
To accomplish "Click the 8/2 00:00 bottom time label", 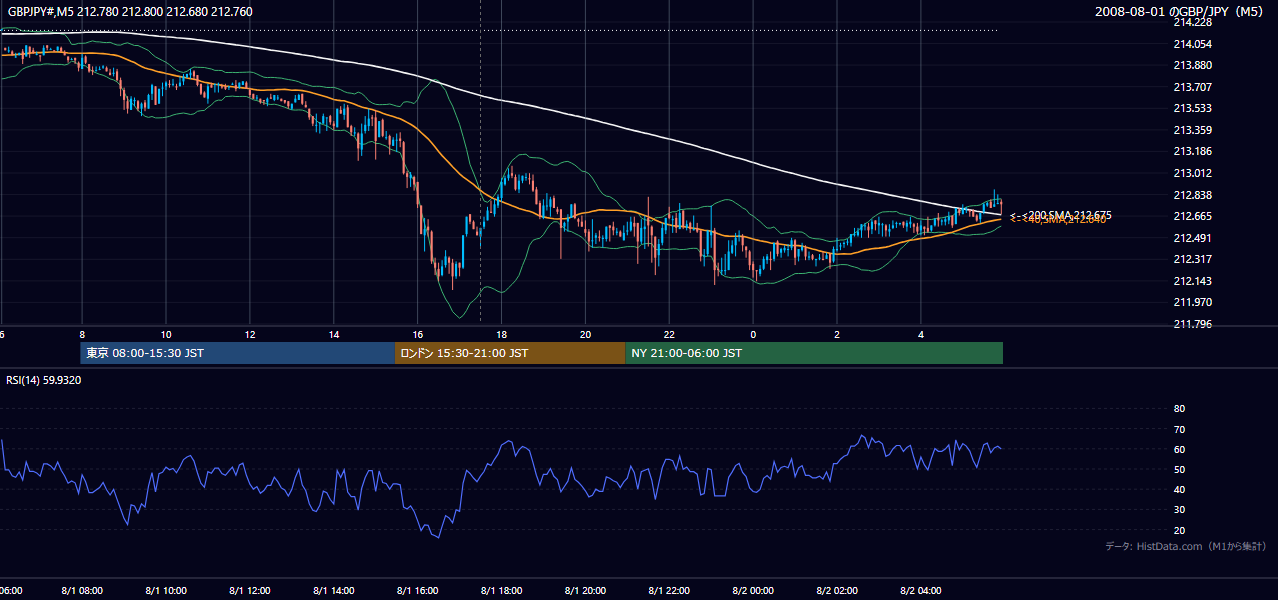I will 754,591.
